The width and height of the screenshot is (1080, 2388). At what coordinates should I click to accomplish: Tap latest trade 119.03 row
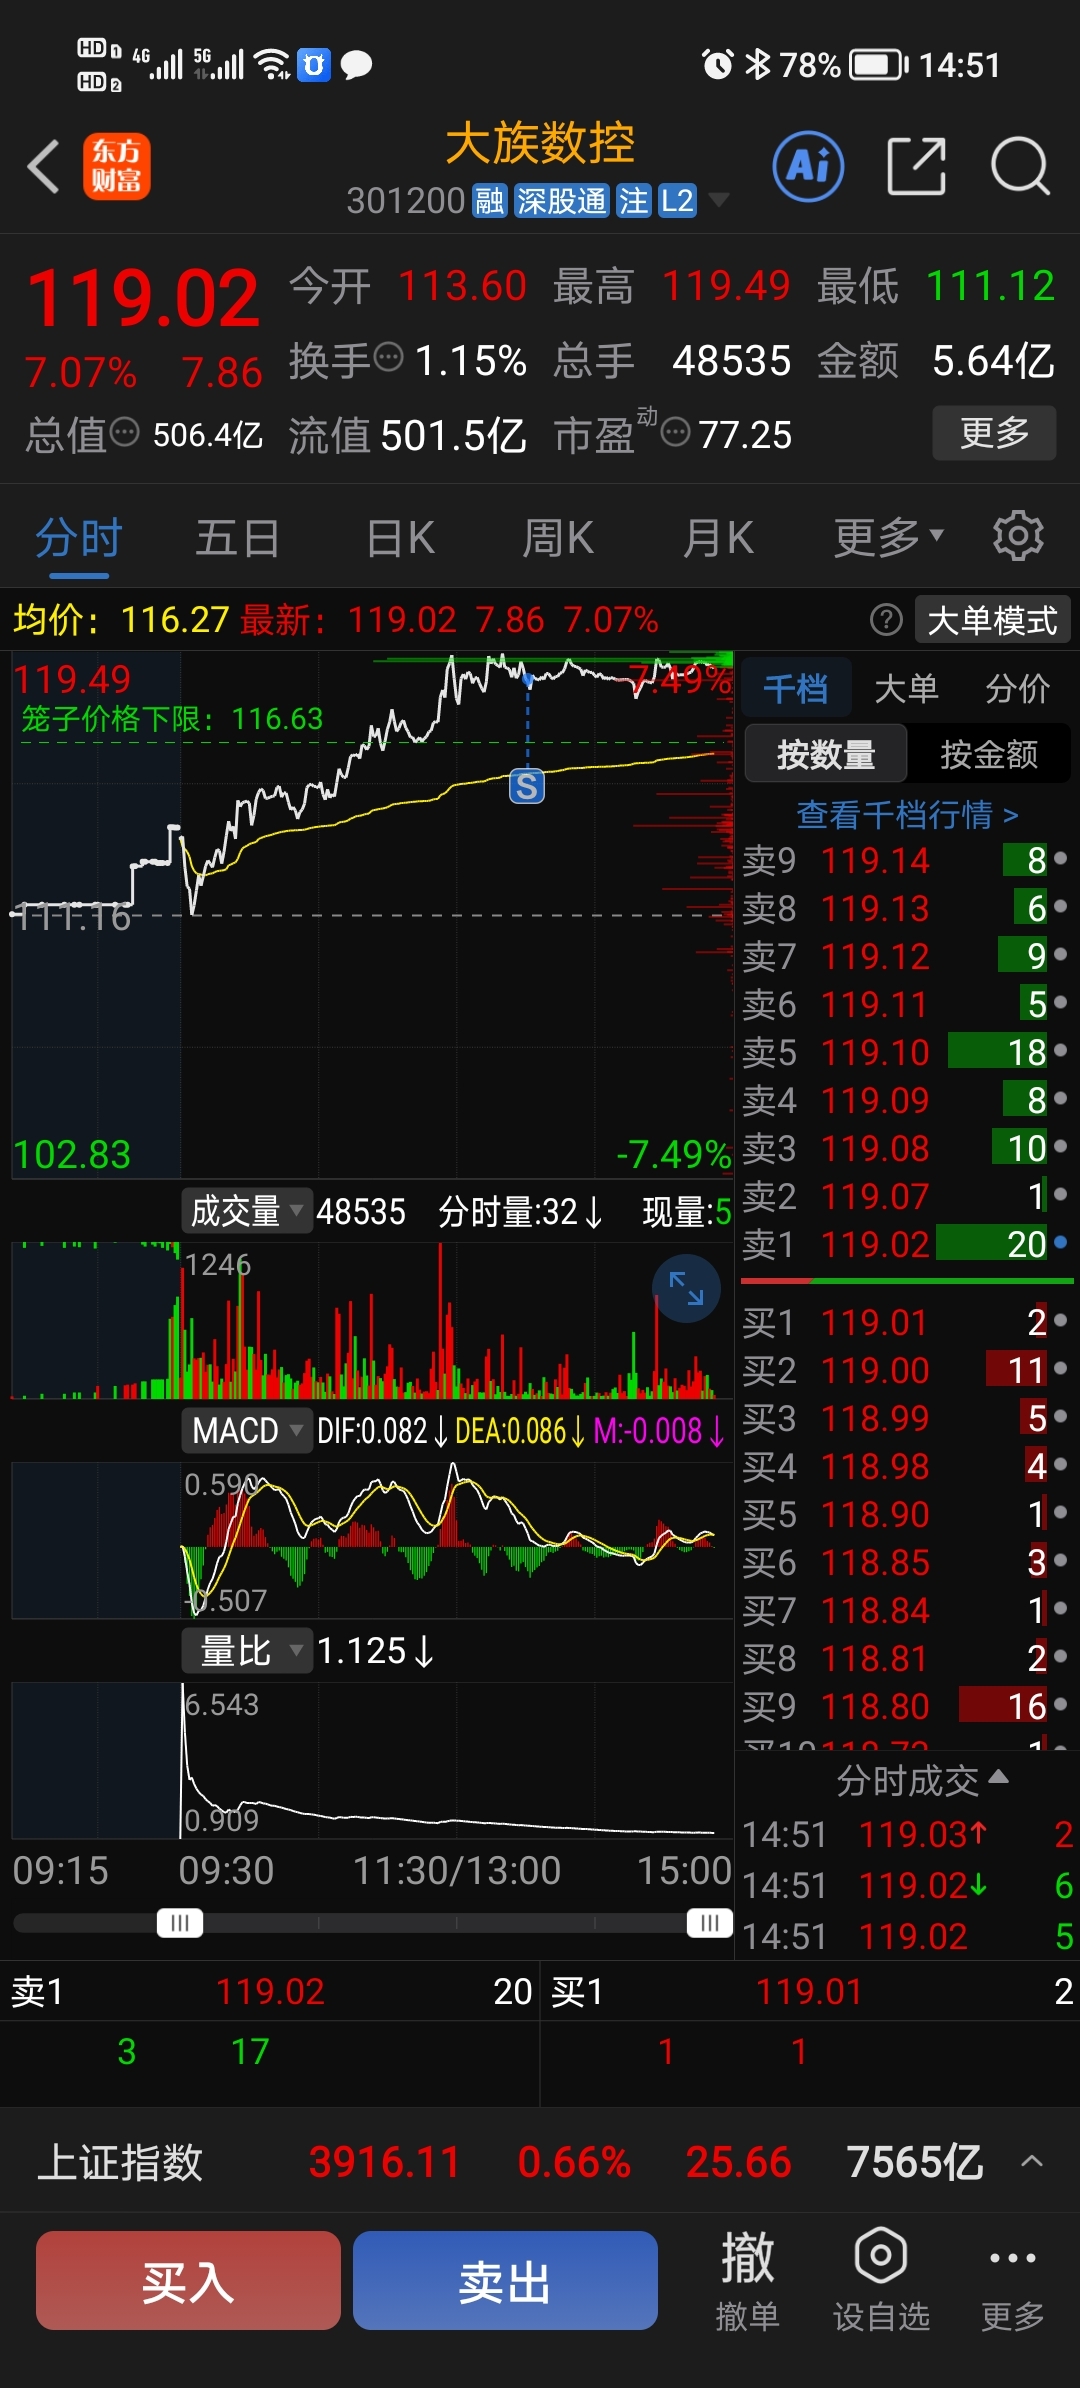coord(907,1834)
